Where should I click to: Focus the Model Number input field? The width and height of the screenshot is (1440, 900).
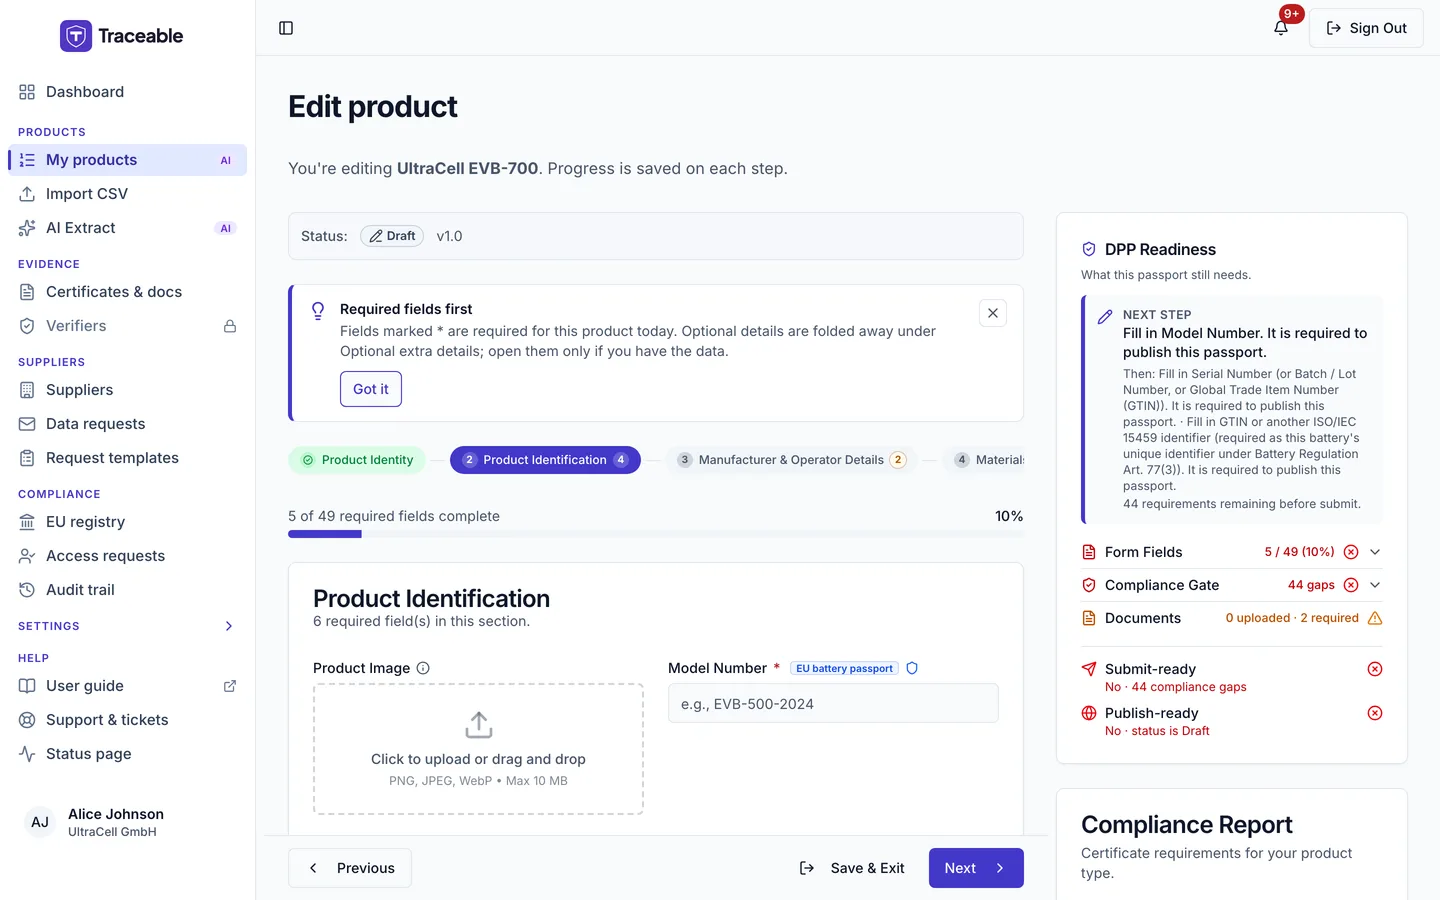pyautogui.click(x=833, y=703)
